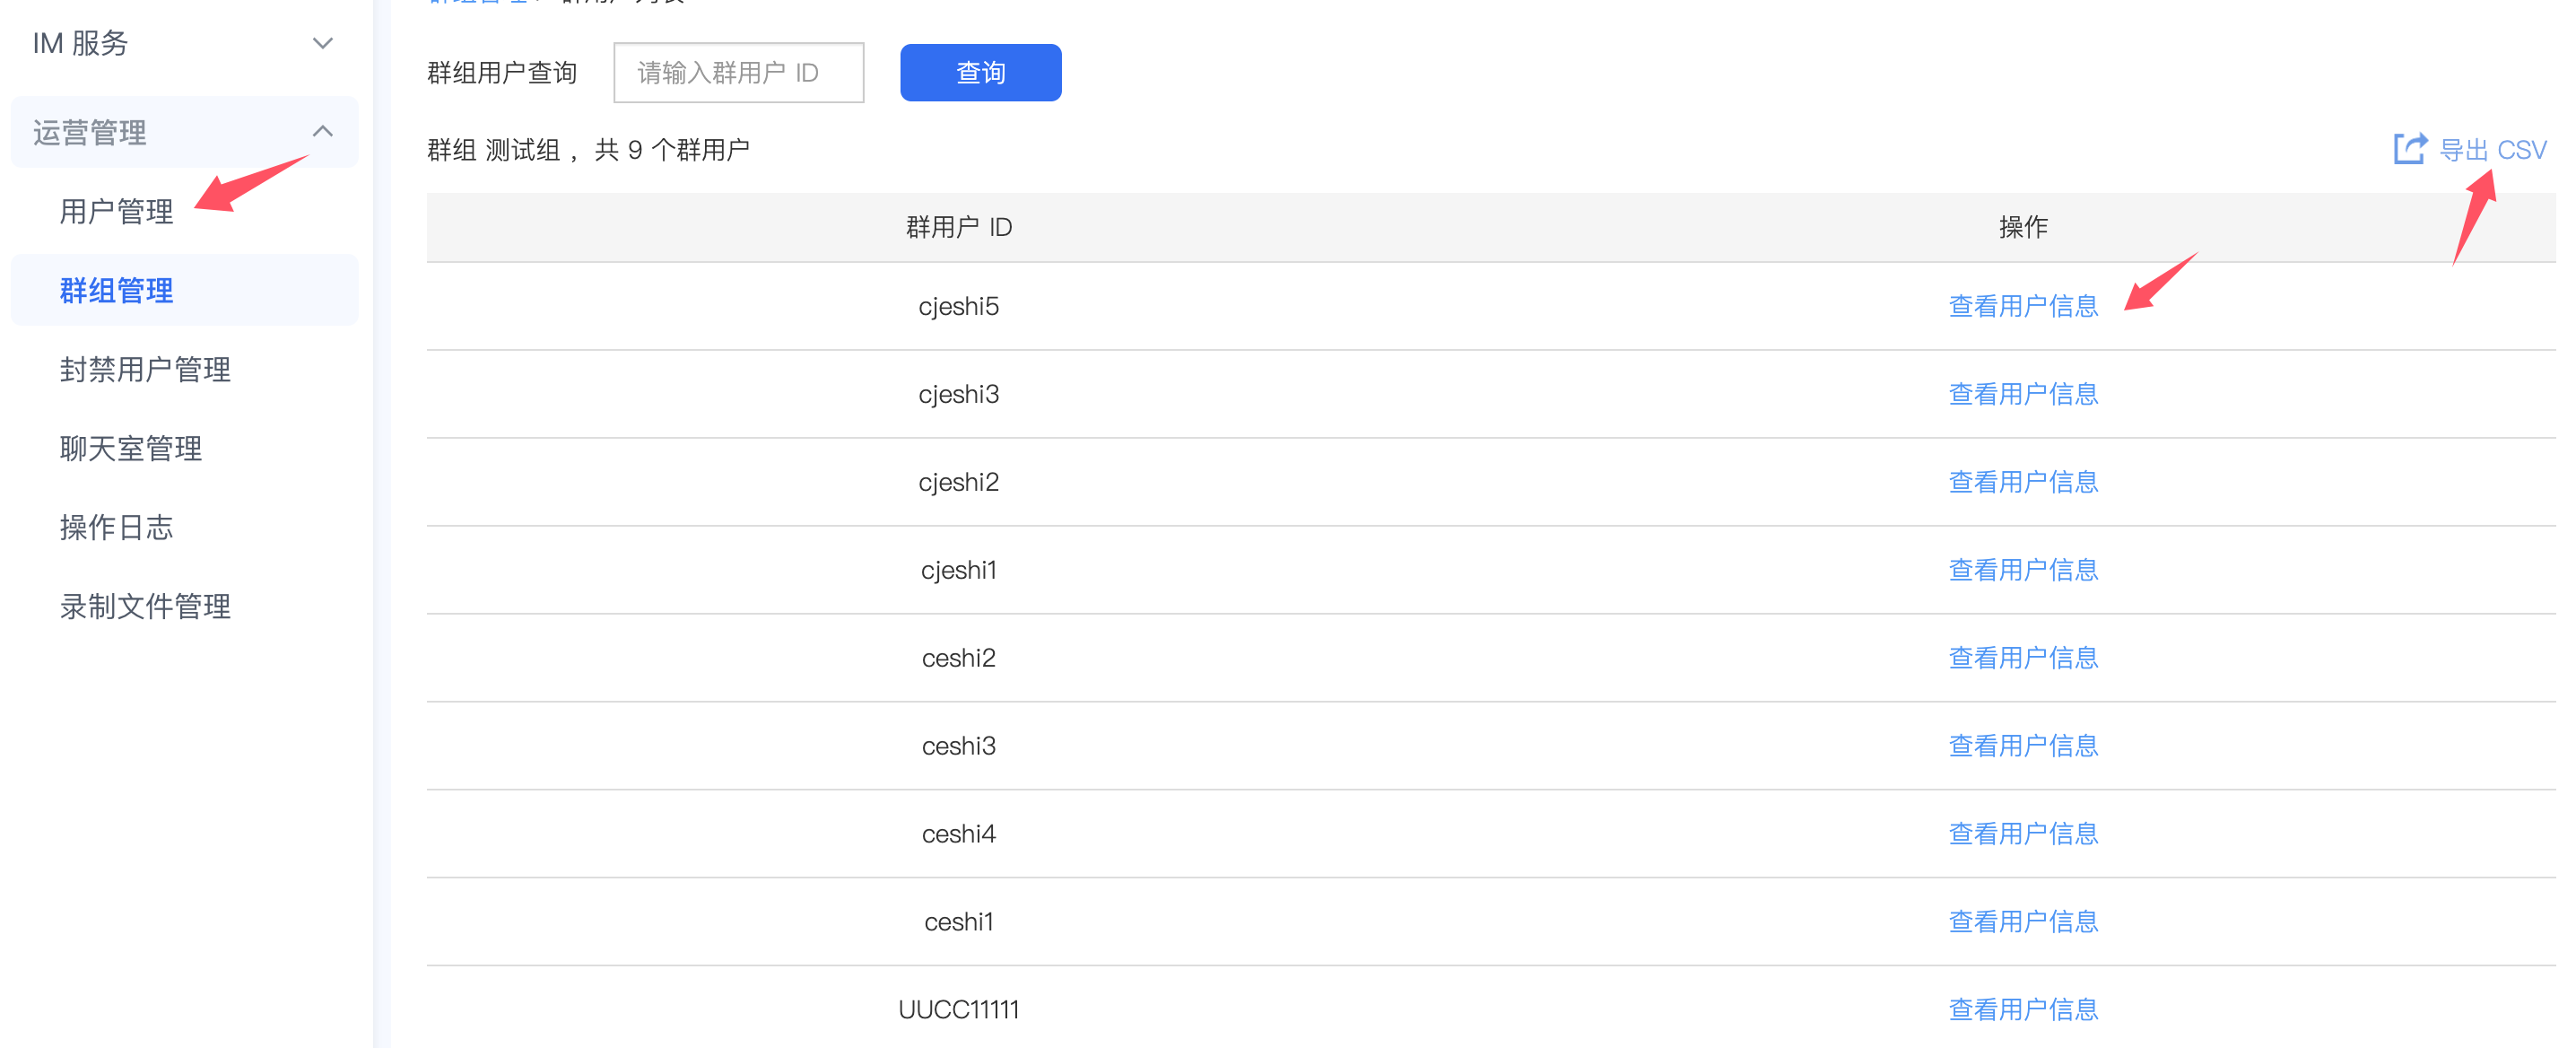The width and height of the screenshot is (2576, 1048).
Task: Open 操作日志 menu entry
Action: (116, 527)
